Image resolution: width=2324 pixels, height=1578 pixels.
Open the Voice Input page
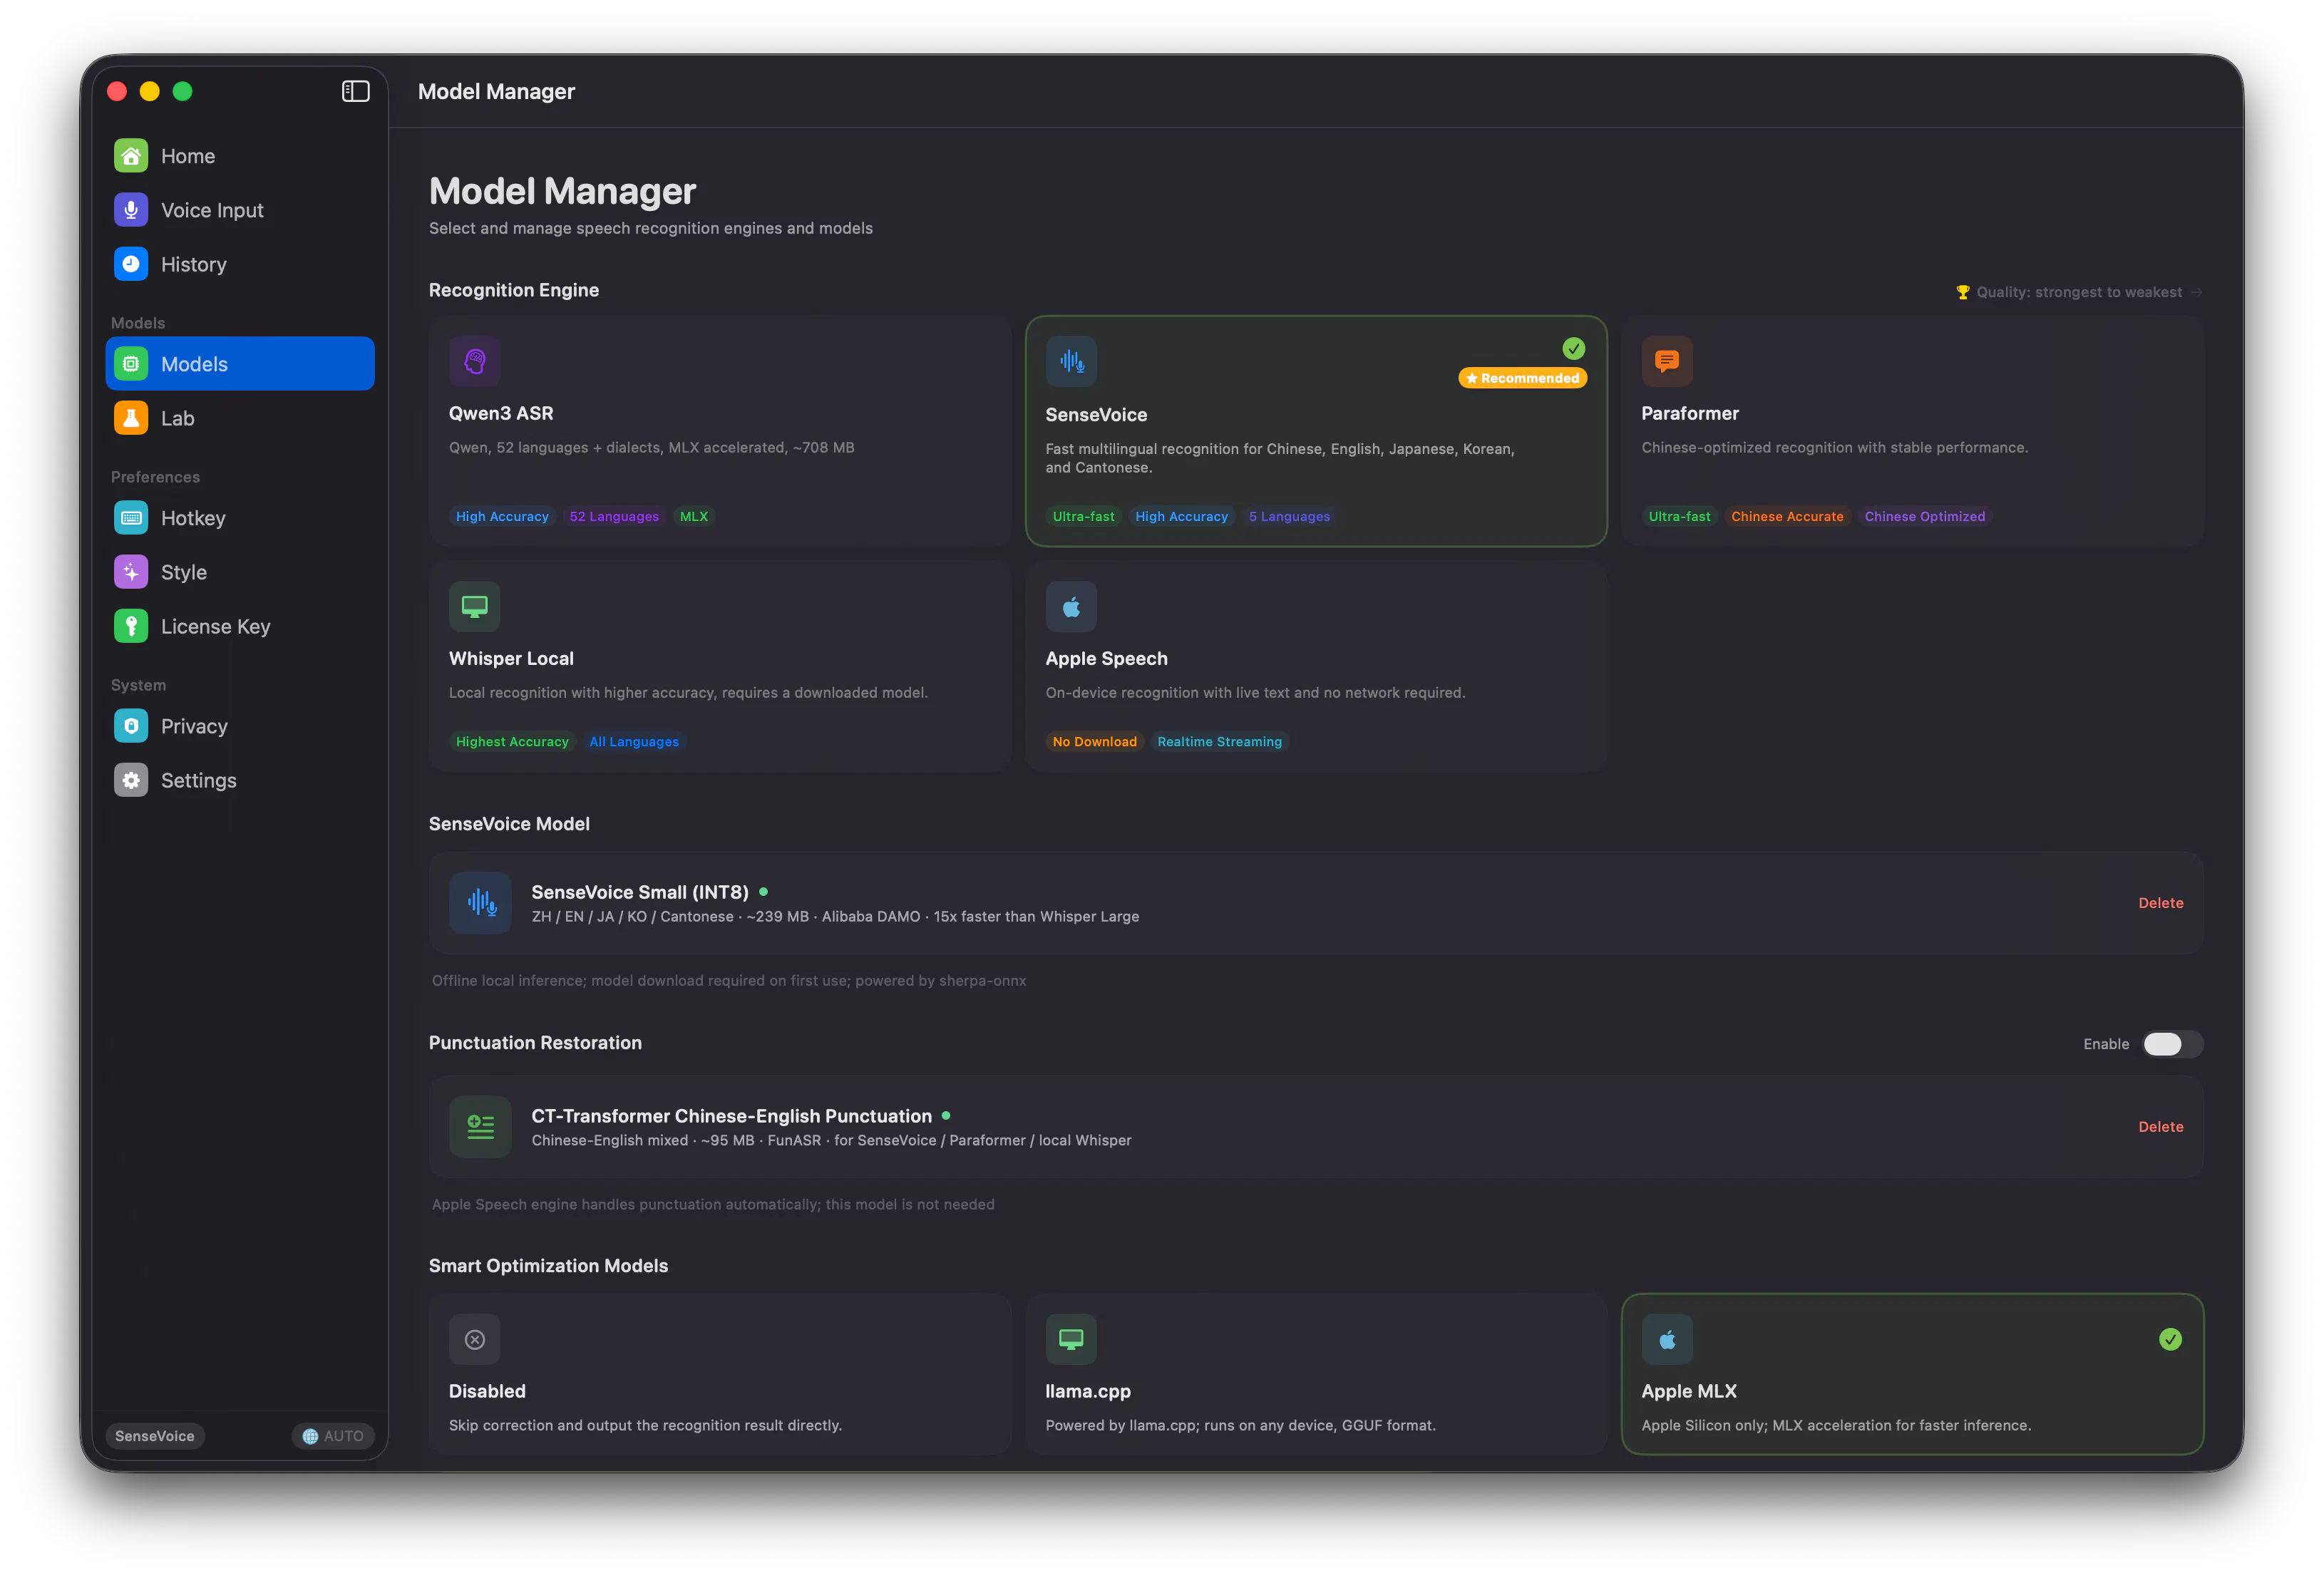[x=240, y=210]
